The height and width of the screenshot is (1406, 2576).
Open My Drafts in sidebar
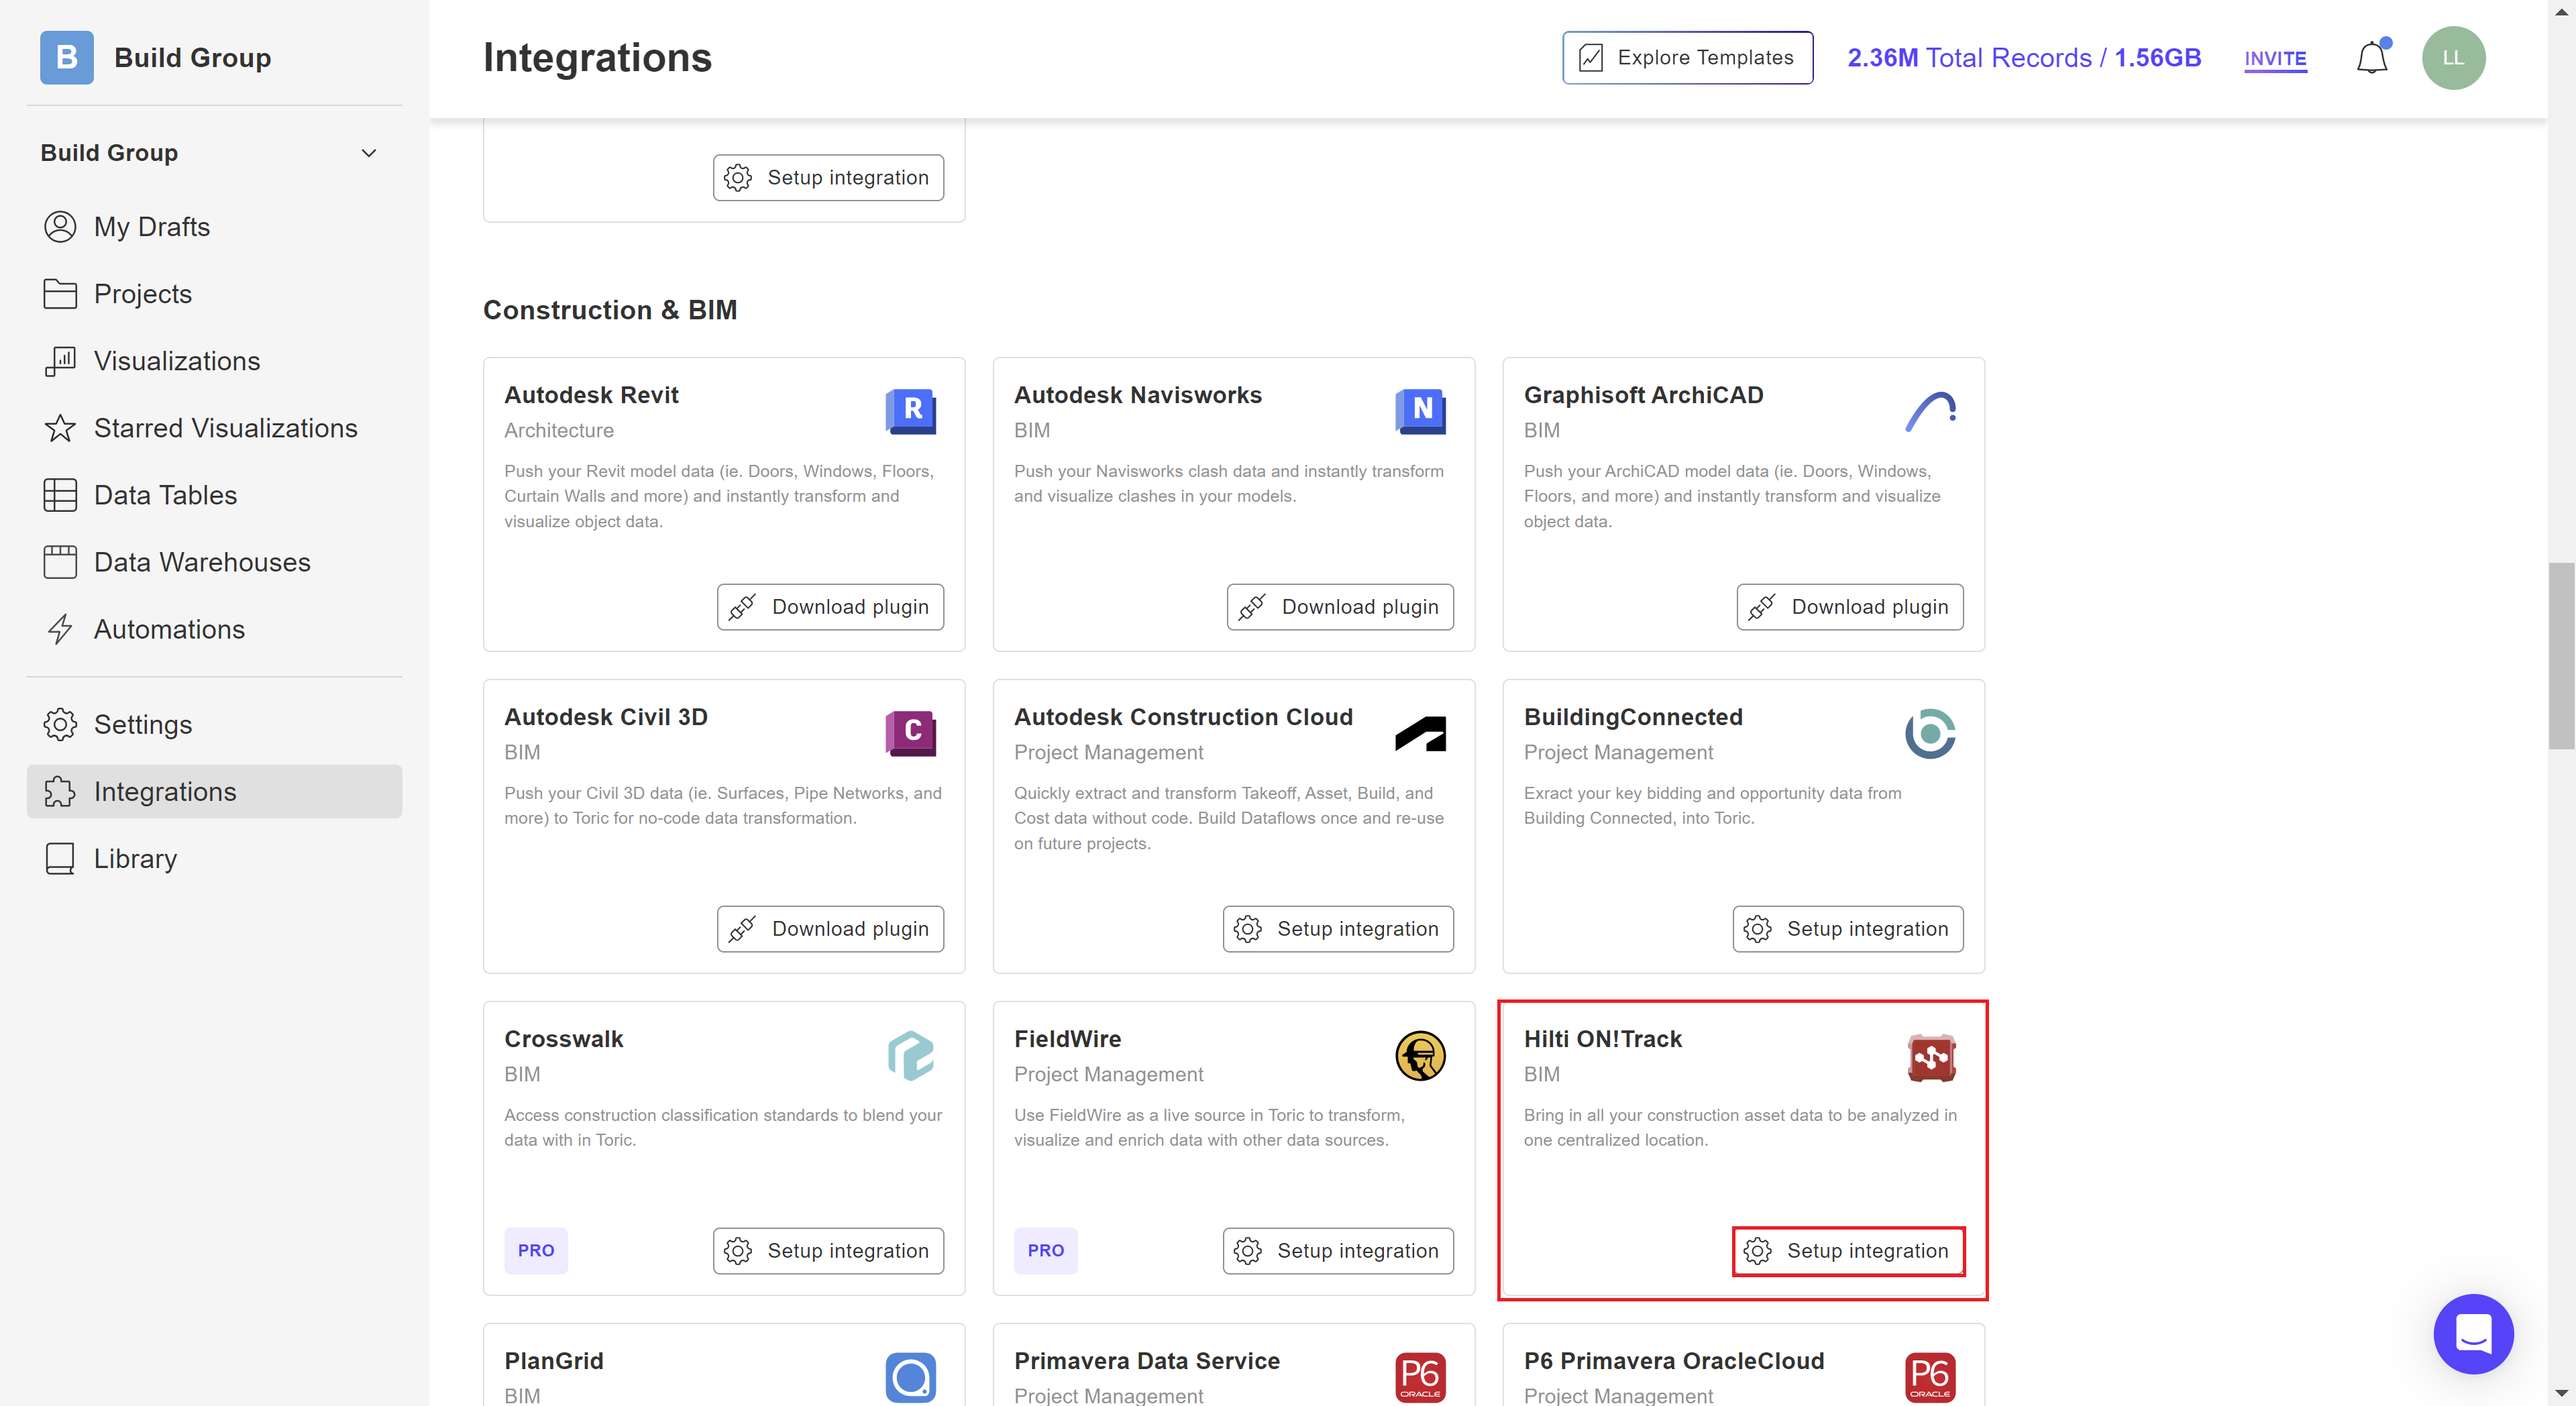pyautogui.click(x=214, y=227)
